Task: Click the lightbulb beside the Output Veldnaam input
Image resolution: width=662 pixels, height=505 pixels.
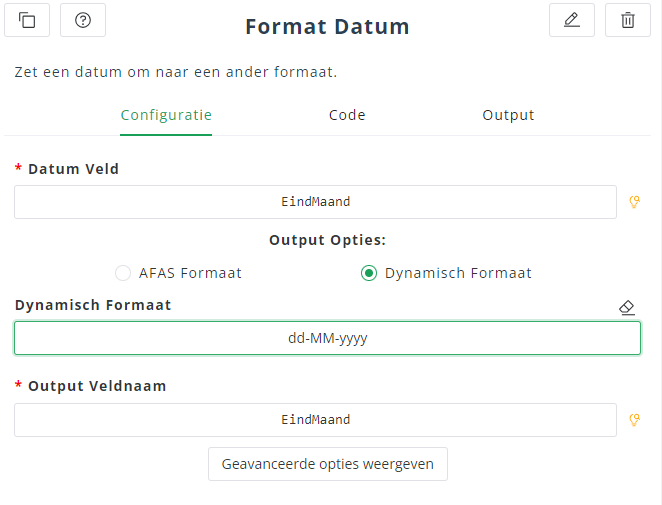Action: (x=634, y=420)
